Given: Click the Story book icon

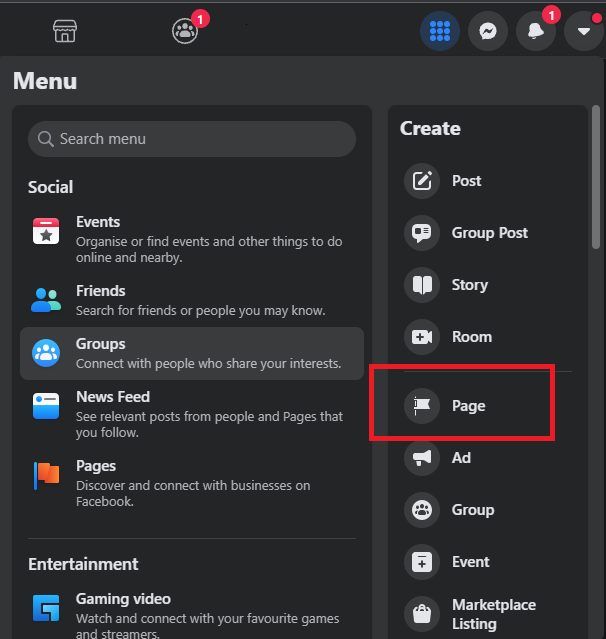Looking at the screenshot, I should [x=422, y=285].
